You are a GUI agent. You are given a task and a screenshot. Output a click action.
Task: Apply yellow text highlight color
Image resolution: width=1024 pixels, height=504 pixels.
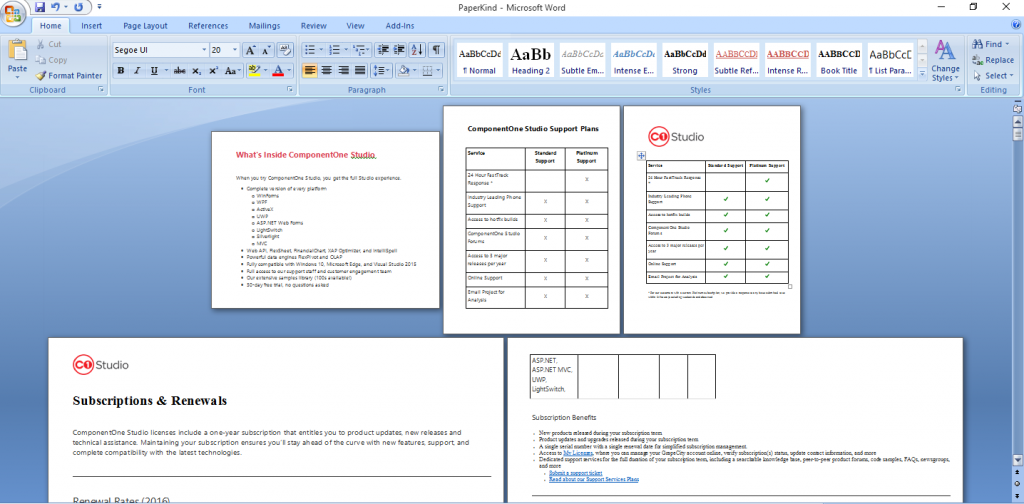pyautogui.click(x=255, y=71)
